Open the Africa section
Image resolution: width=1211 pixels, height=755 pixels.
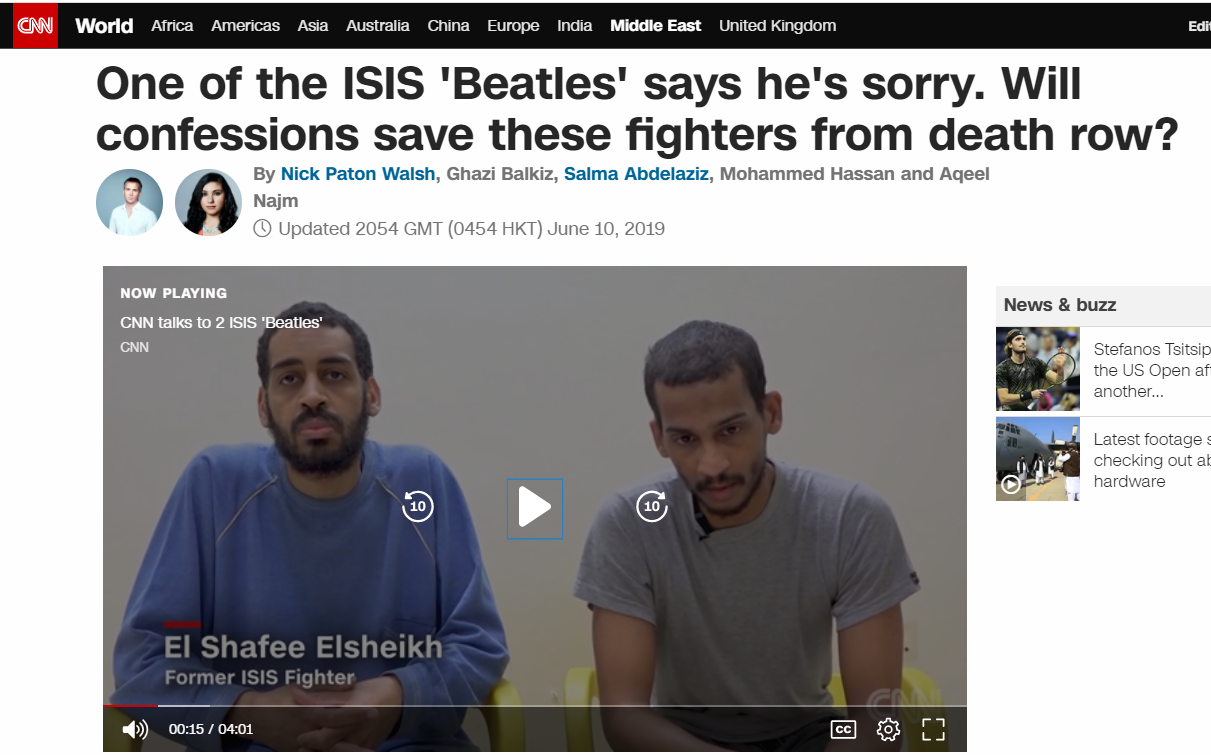click(x=172, y=26)
